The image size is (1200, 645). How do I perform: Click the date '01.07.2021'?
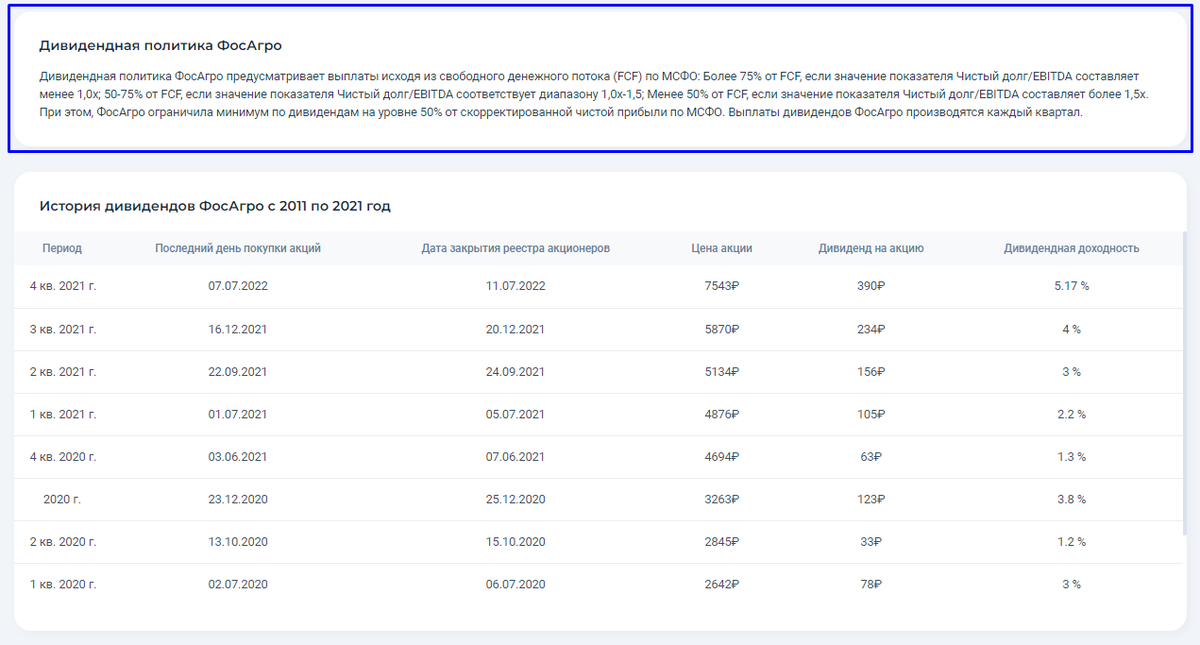(238, 414)
